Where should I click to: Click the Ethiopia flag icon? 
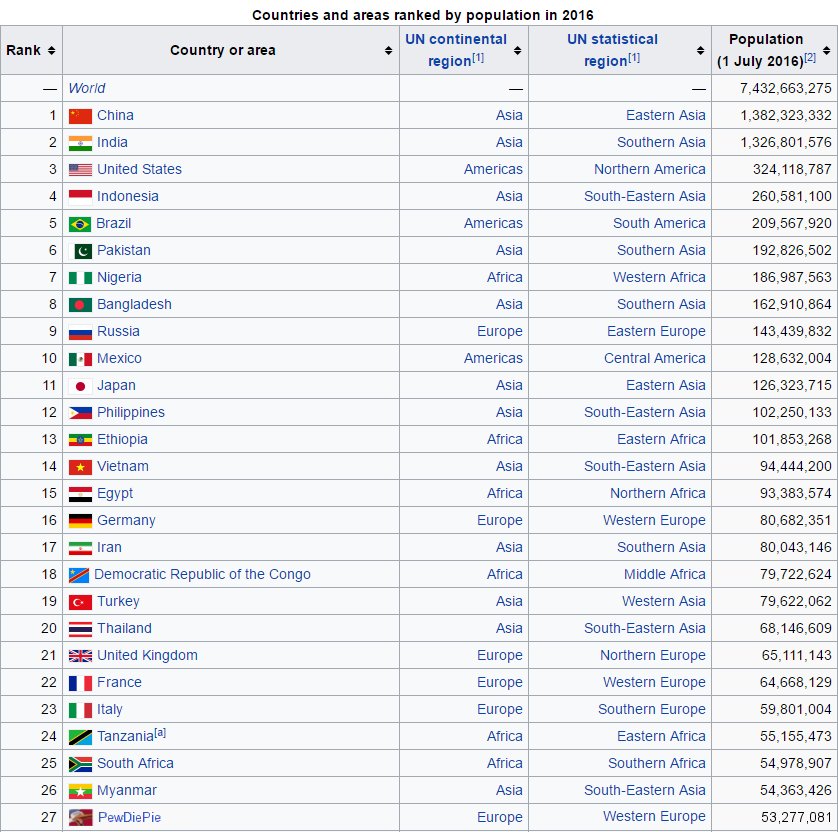point(80,440)
